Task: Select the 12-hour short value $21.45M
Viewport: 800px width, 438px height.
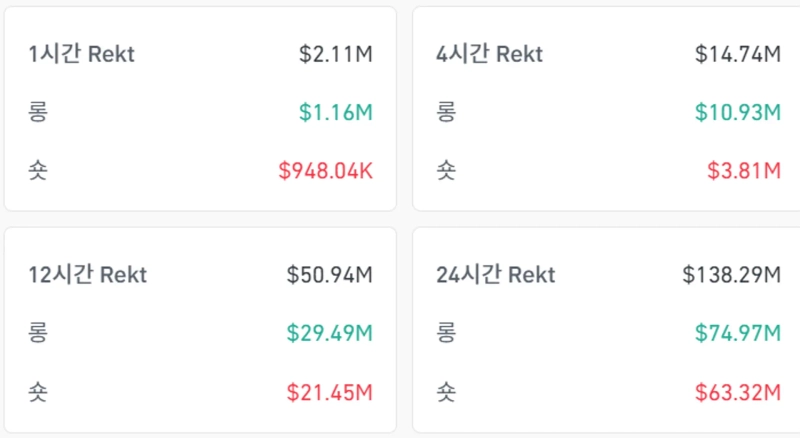Action: pos(330,391)
